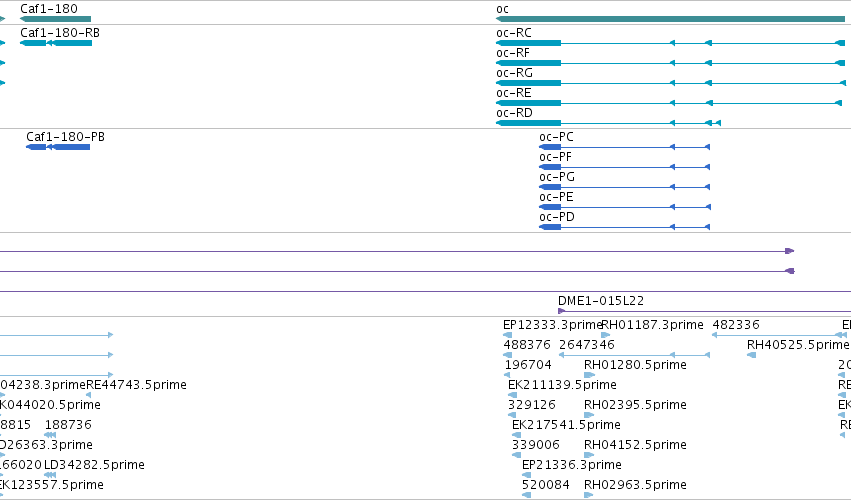Select the oc-RE transcript
The height and width of the screenshot is (500, 851).
(669, 103)
